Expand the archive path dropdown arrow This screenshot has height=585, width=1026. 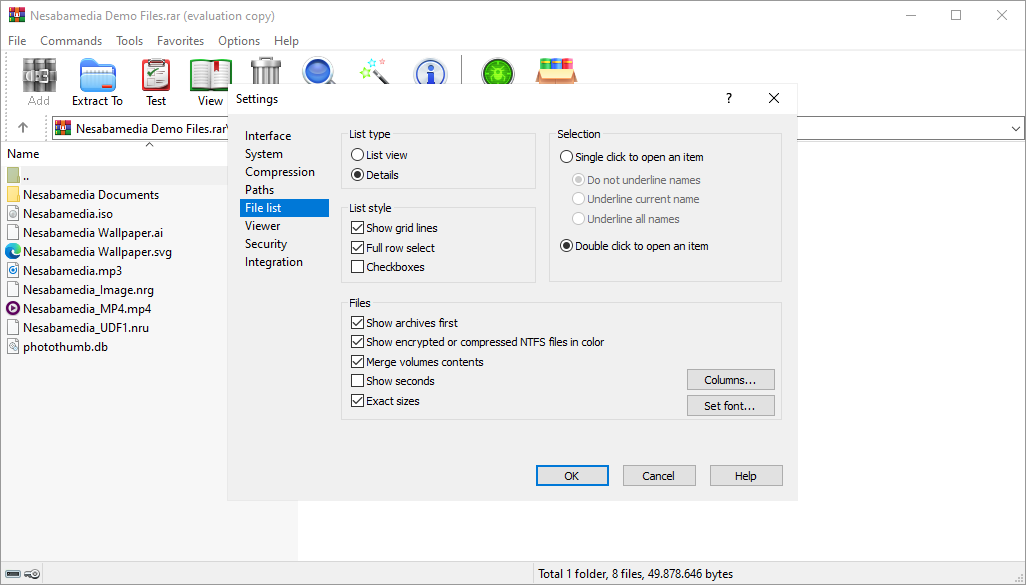point(1016,129)
